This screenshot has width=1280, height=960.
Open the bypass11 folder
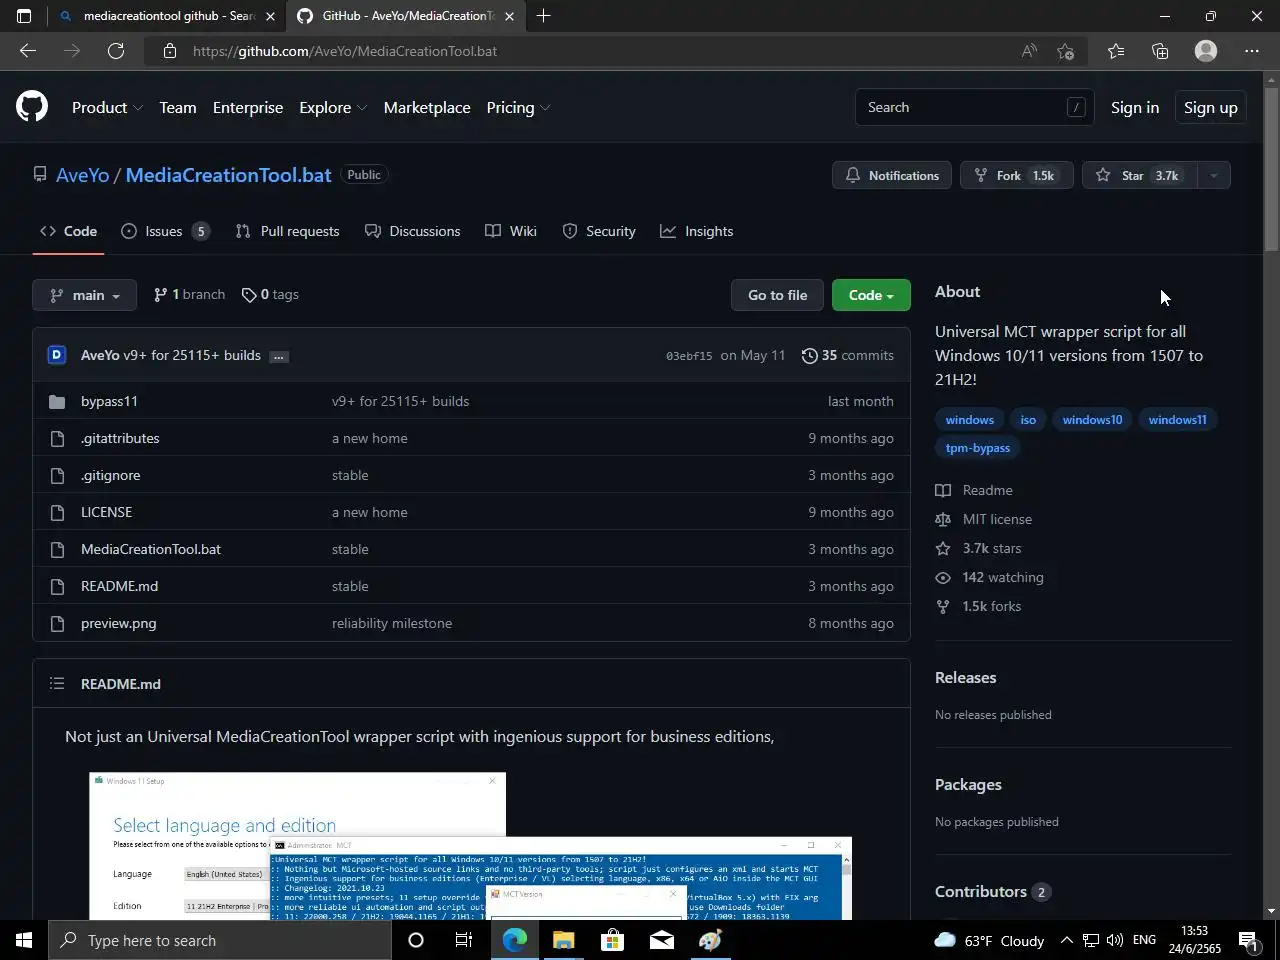pyautogui.click(x=109, y=401)
